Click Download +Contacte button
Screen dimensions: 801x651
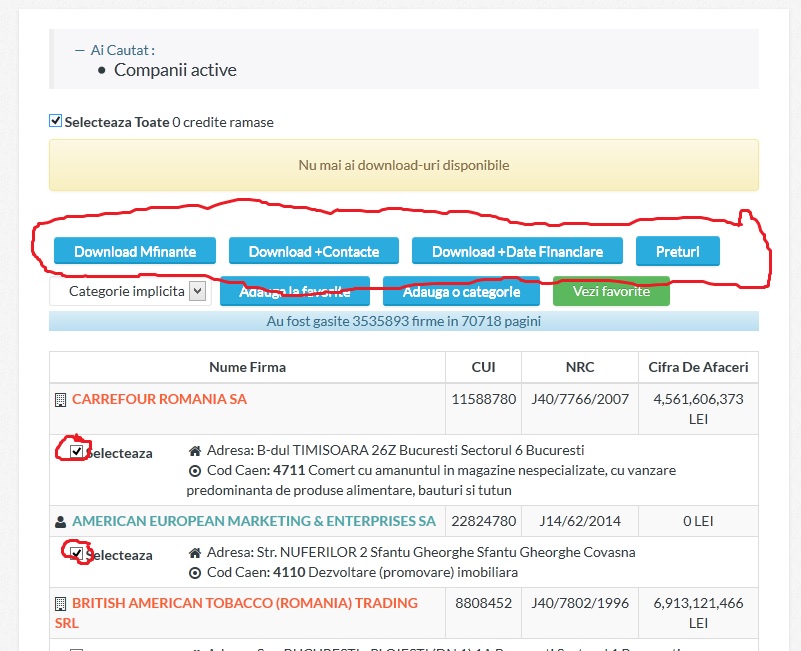click(x=314, y=251)
